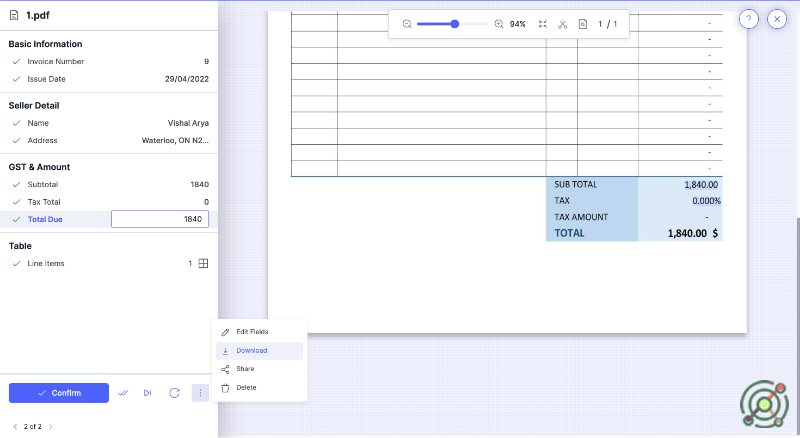The width and height of the screenshot is (800, 438).
Task: Click the fit-to-screen icon in PDF toolbar
Action: pyautogui.click(x=542, y=24)
